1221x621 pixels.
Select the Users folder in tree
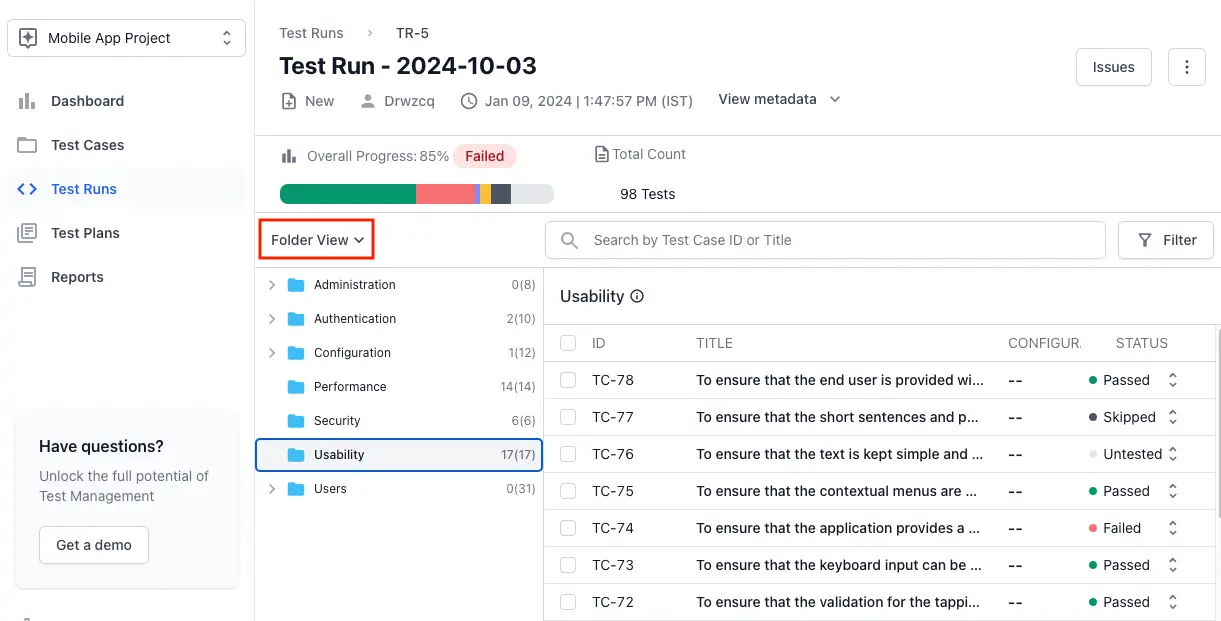pos(330,489)
